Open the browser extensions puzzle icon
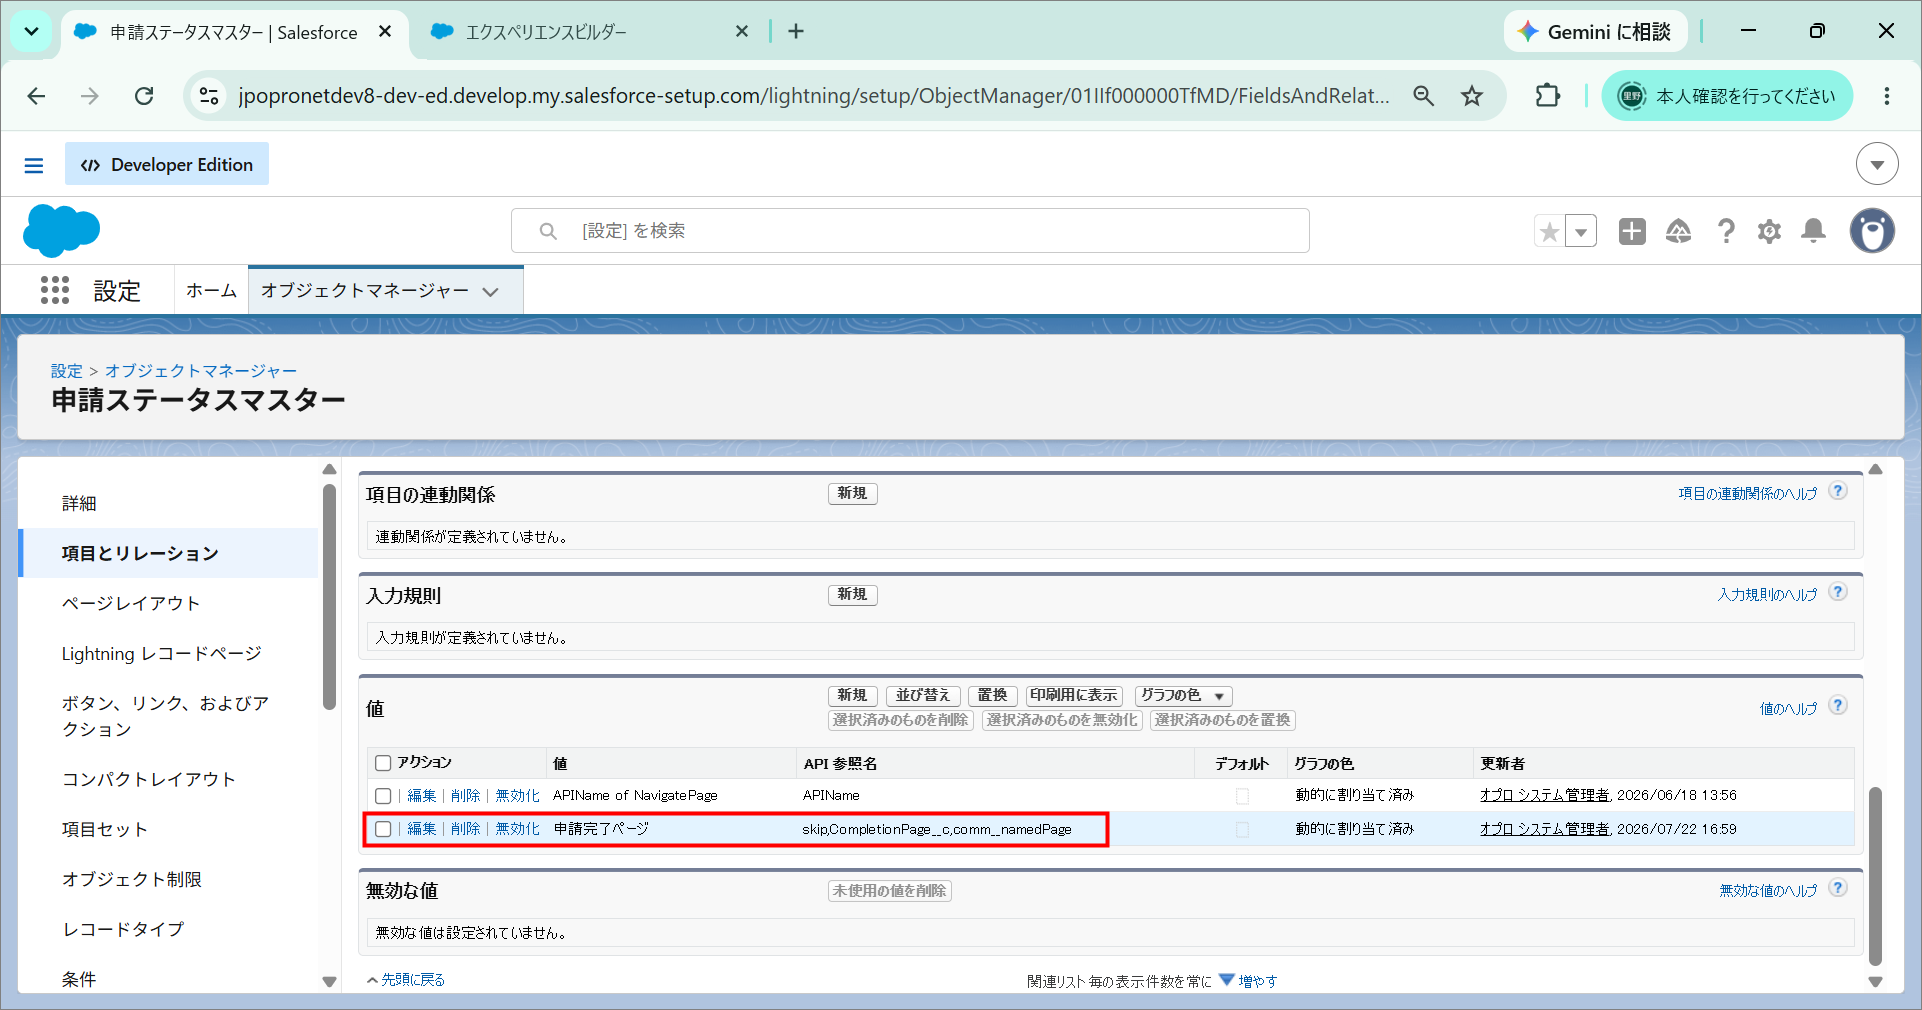This screenshot has height=1010, width=1922. [x=1547, y=96]
